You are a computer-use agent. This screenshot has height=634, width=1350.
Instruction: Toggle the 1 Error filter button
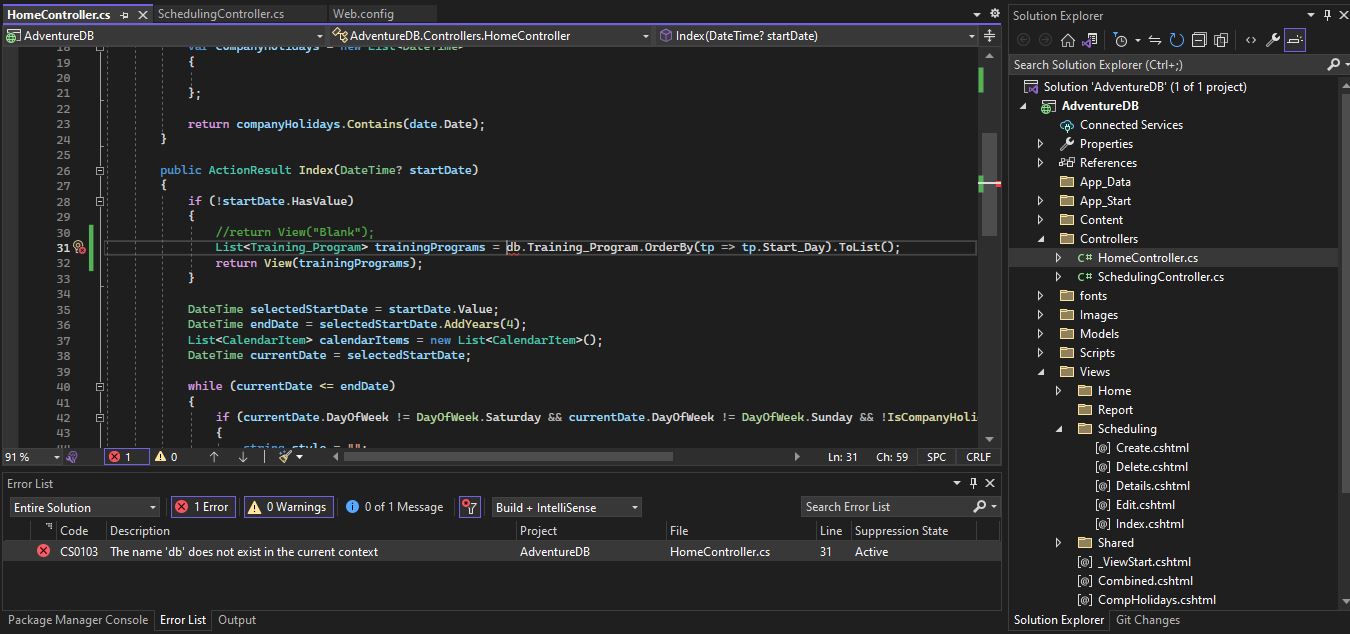pos(202,507)
